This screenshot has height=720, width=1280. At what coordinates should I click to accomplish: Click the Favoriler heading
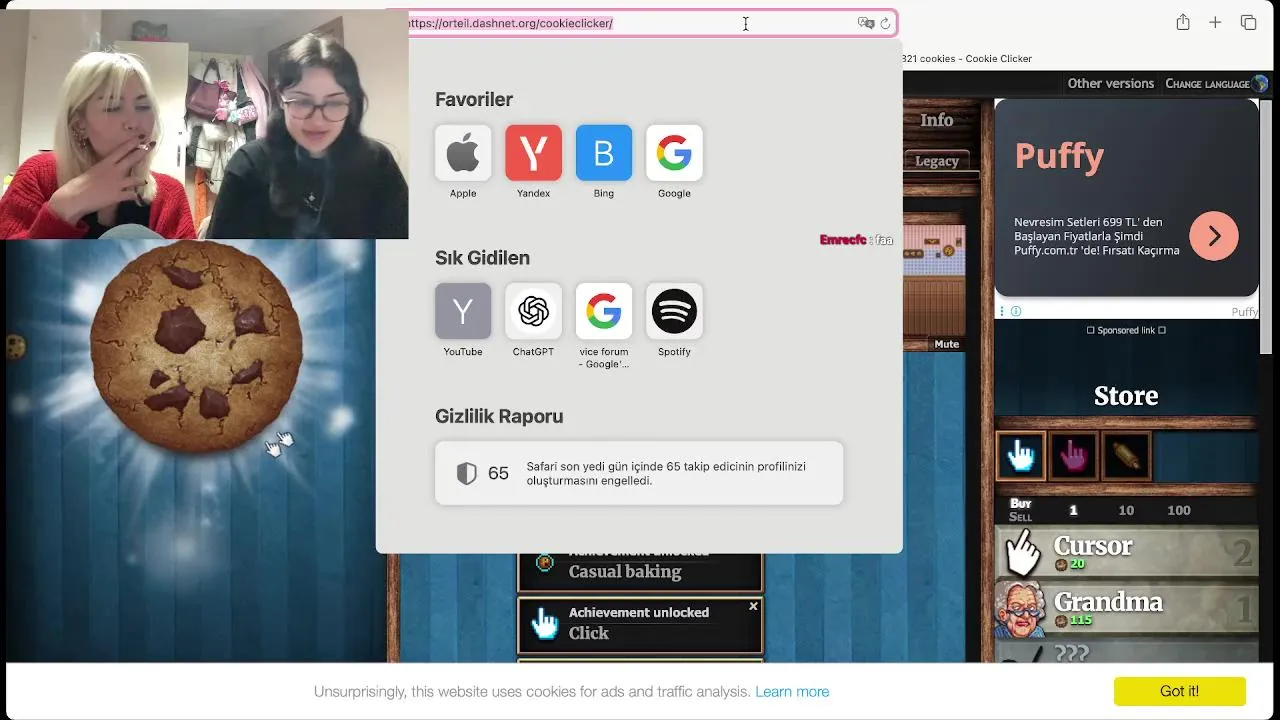[474, 99]
